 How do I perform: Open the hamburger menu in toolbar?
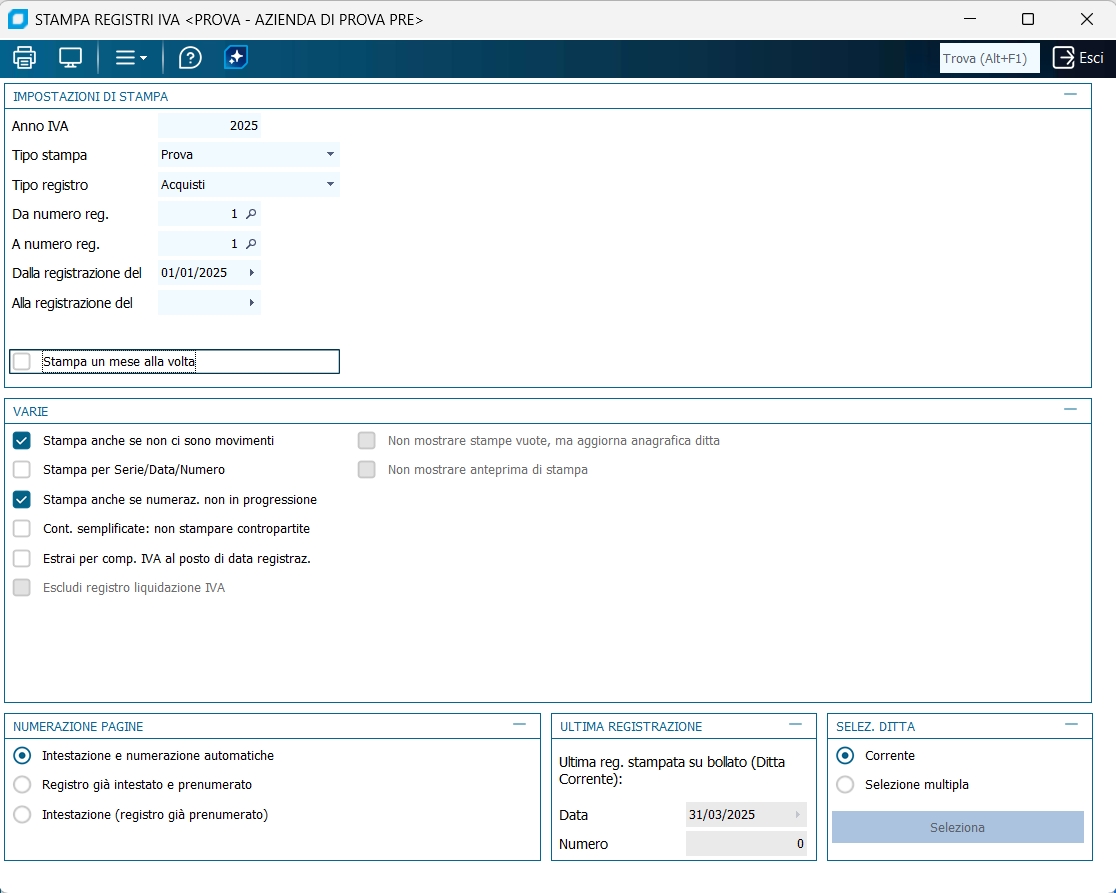[130, 57]
